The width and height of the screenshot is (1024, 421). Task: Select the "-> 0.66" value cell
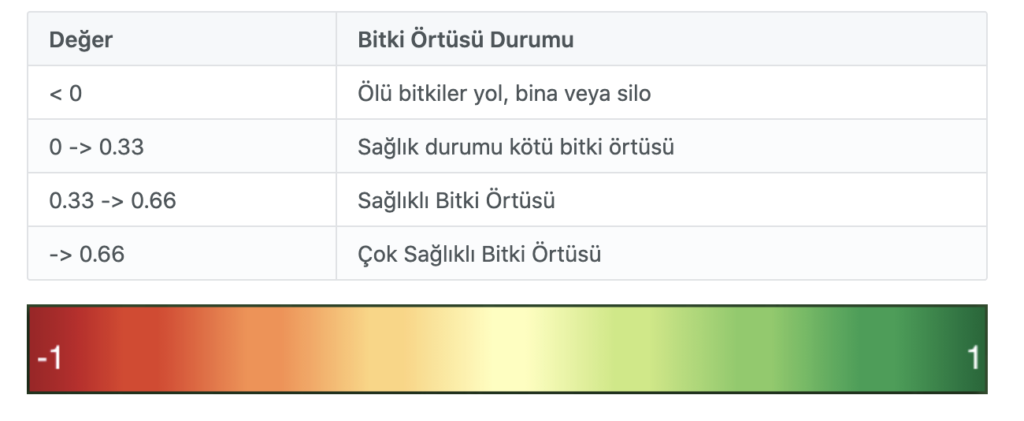pos(86,254)
